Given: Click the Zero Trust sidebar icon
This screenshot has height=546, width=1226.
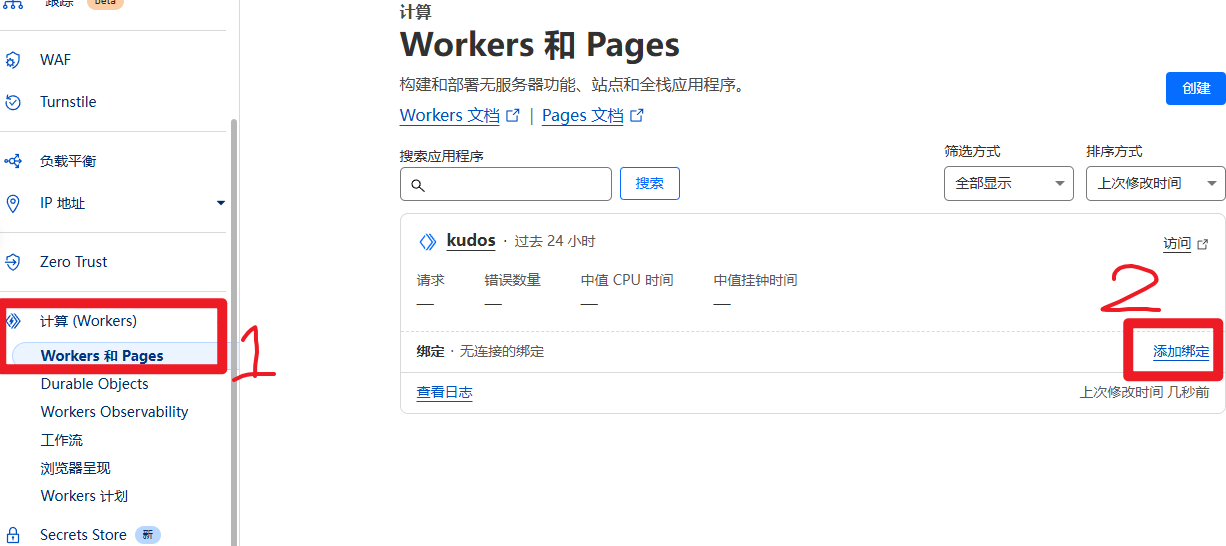Looking at the screenshot, I should (13, 262).
